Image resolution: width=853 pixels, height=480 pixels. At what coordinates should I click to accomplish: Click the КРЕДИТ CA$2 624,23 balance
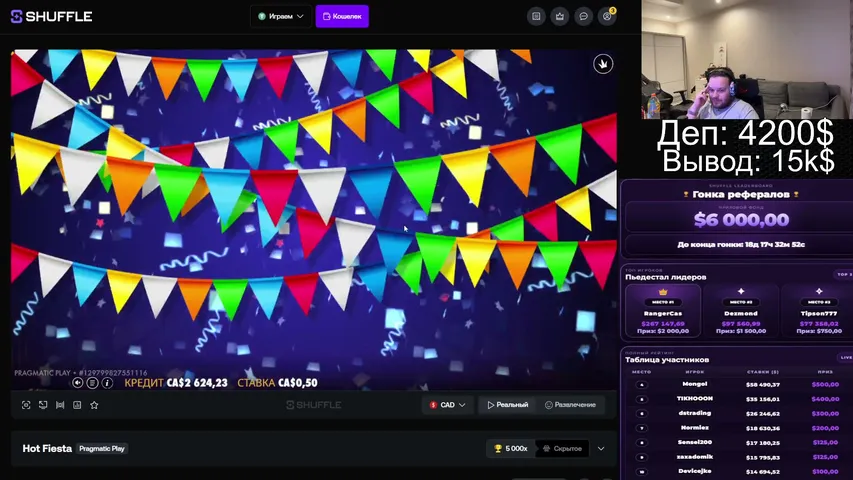tap(176, 383)
